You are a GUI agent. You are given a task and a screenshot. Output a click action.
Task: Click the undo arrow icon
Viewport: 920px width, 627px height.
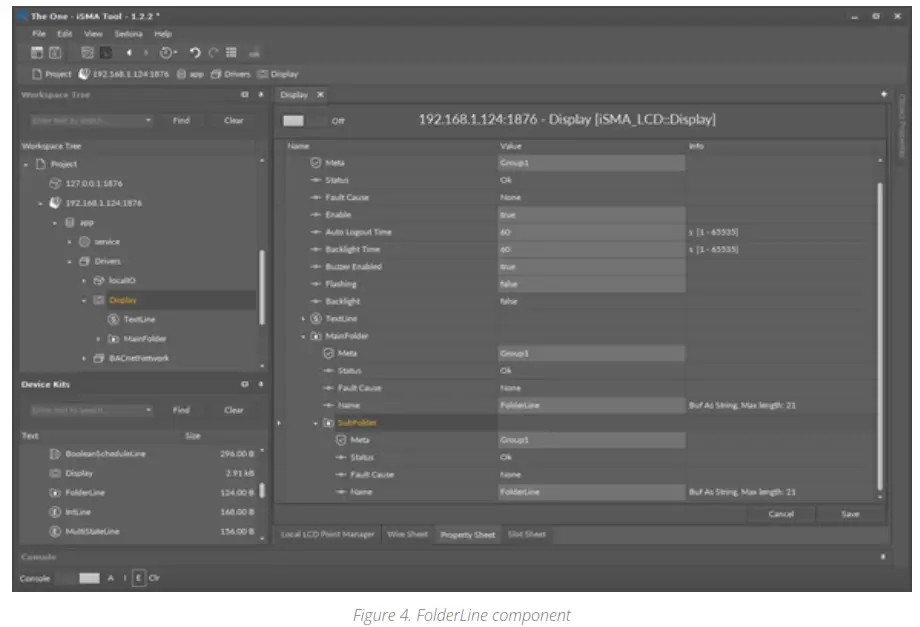tap(195, 53)
